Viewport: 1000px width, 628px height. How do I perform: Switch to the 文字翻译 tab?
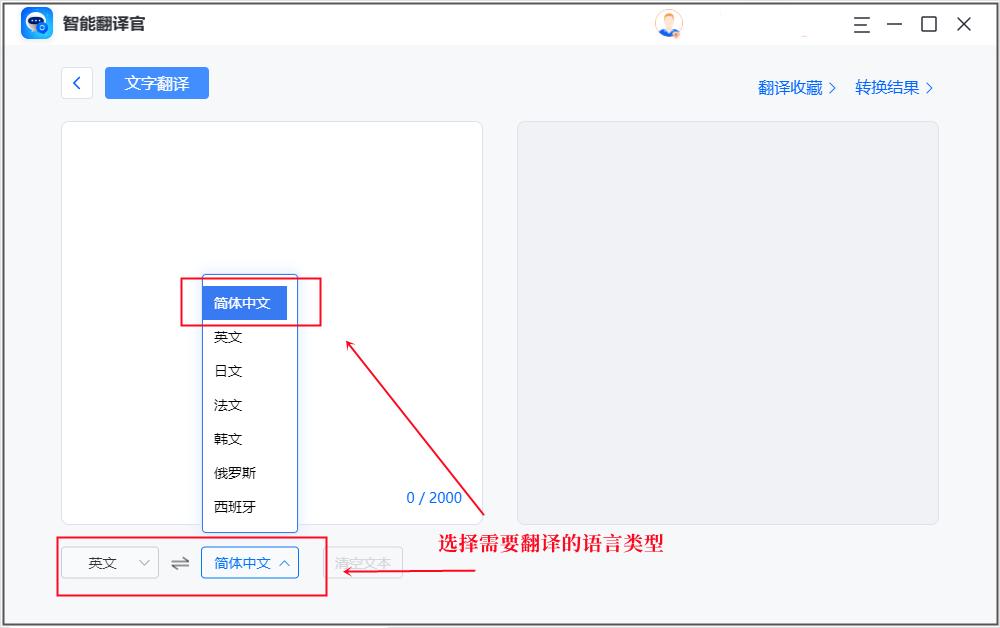tap(156, 83)
